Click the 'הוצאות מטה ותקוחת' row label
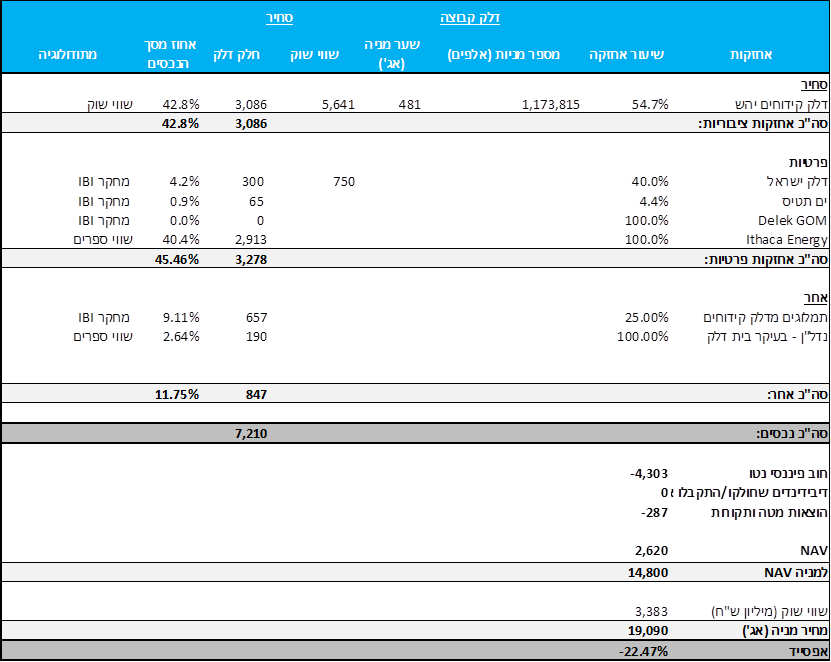Image resolution: width=831 pixels, height=662 pixels. 769,513
